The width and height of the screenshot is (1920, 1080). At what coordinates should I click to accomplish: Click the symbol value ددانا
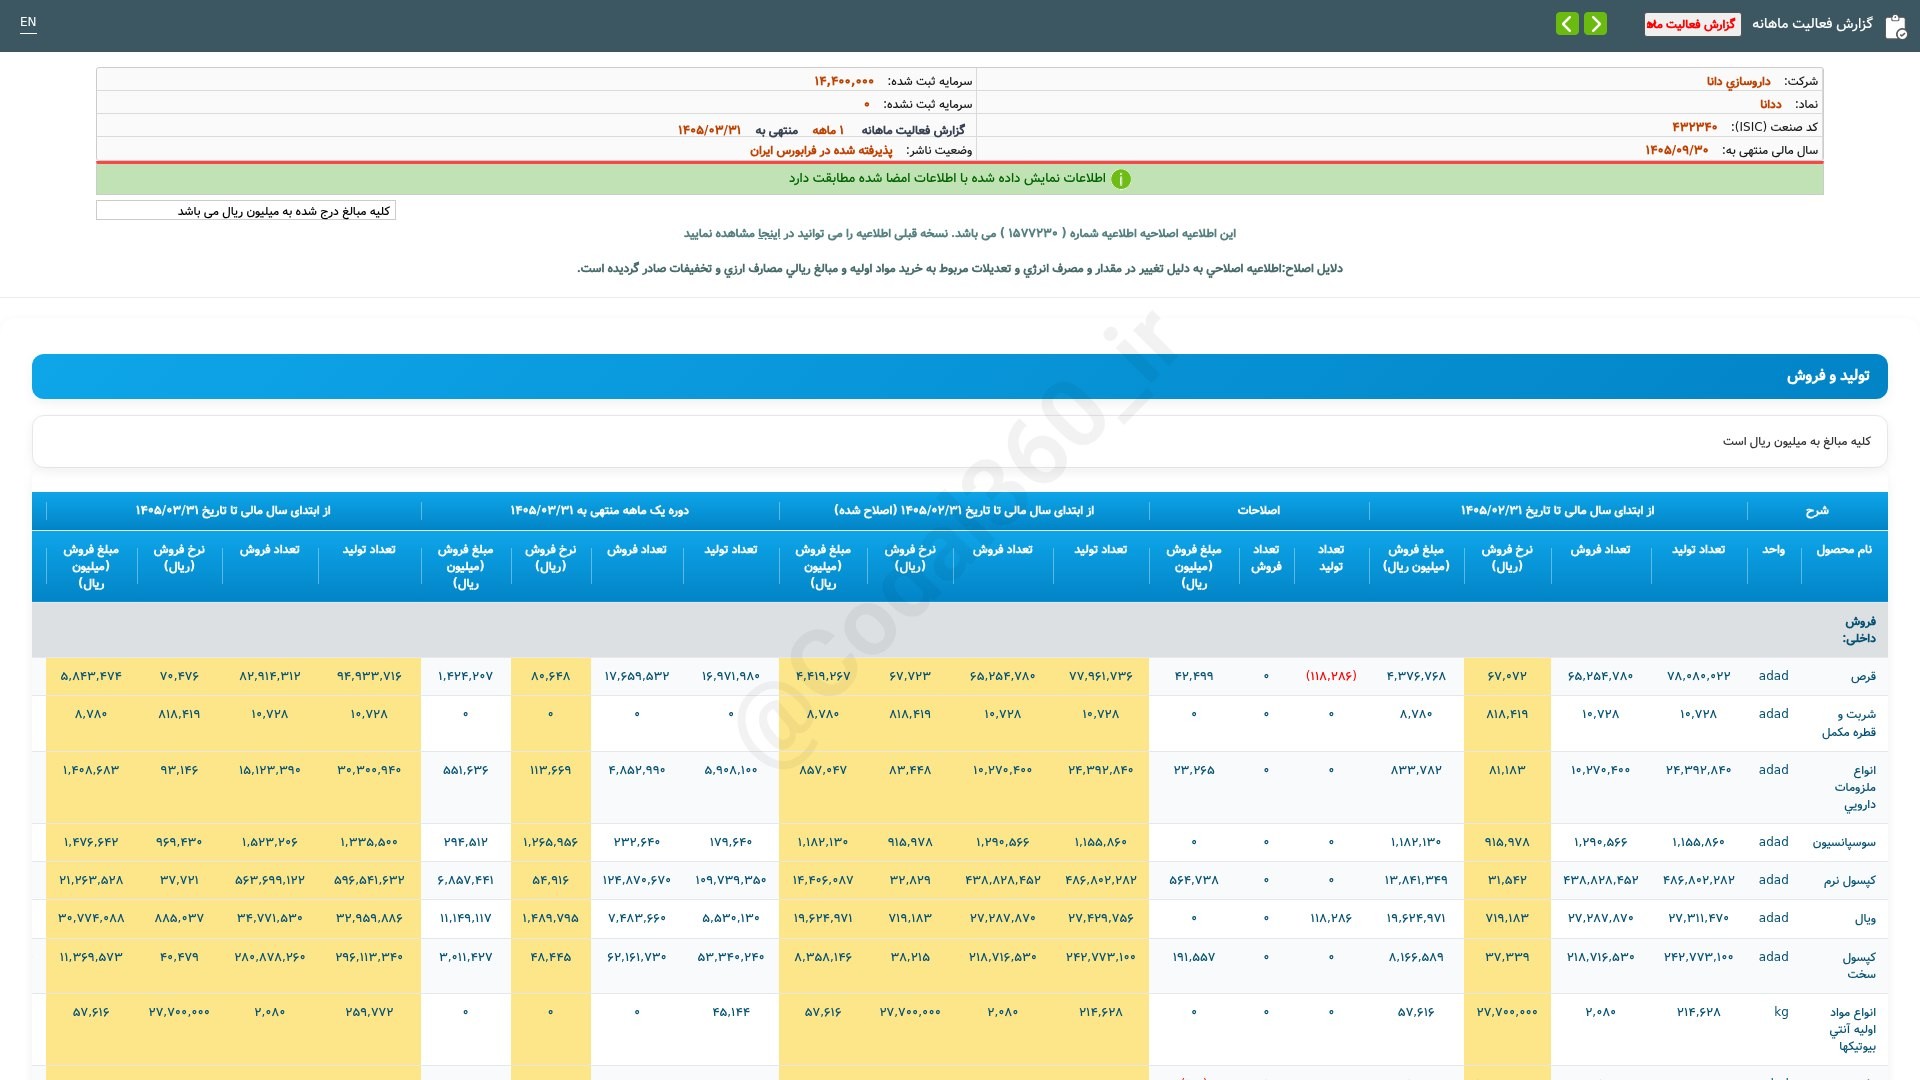(x=1770, y=104)
